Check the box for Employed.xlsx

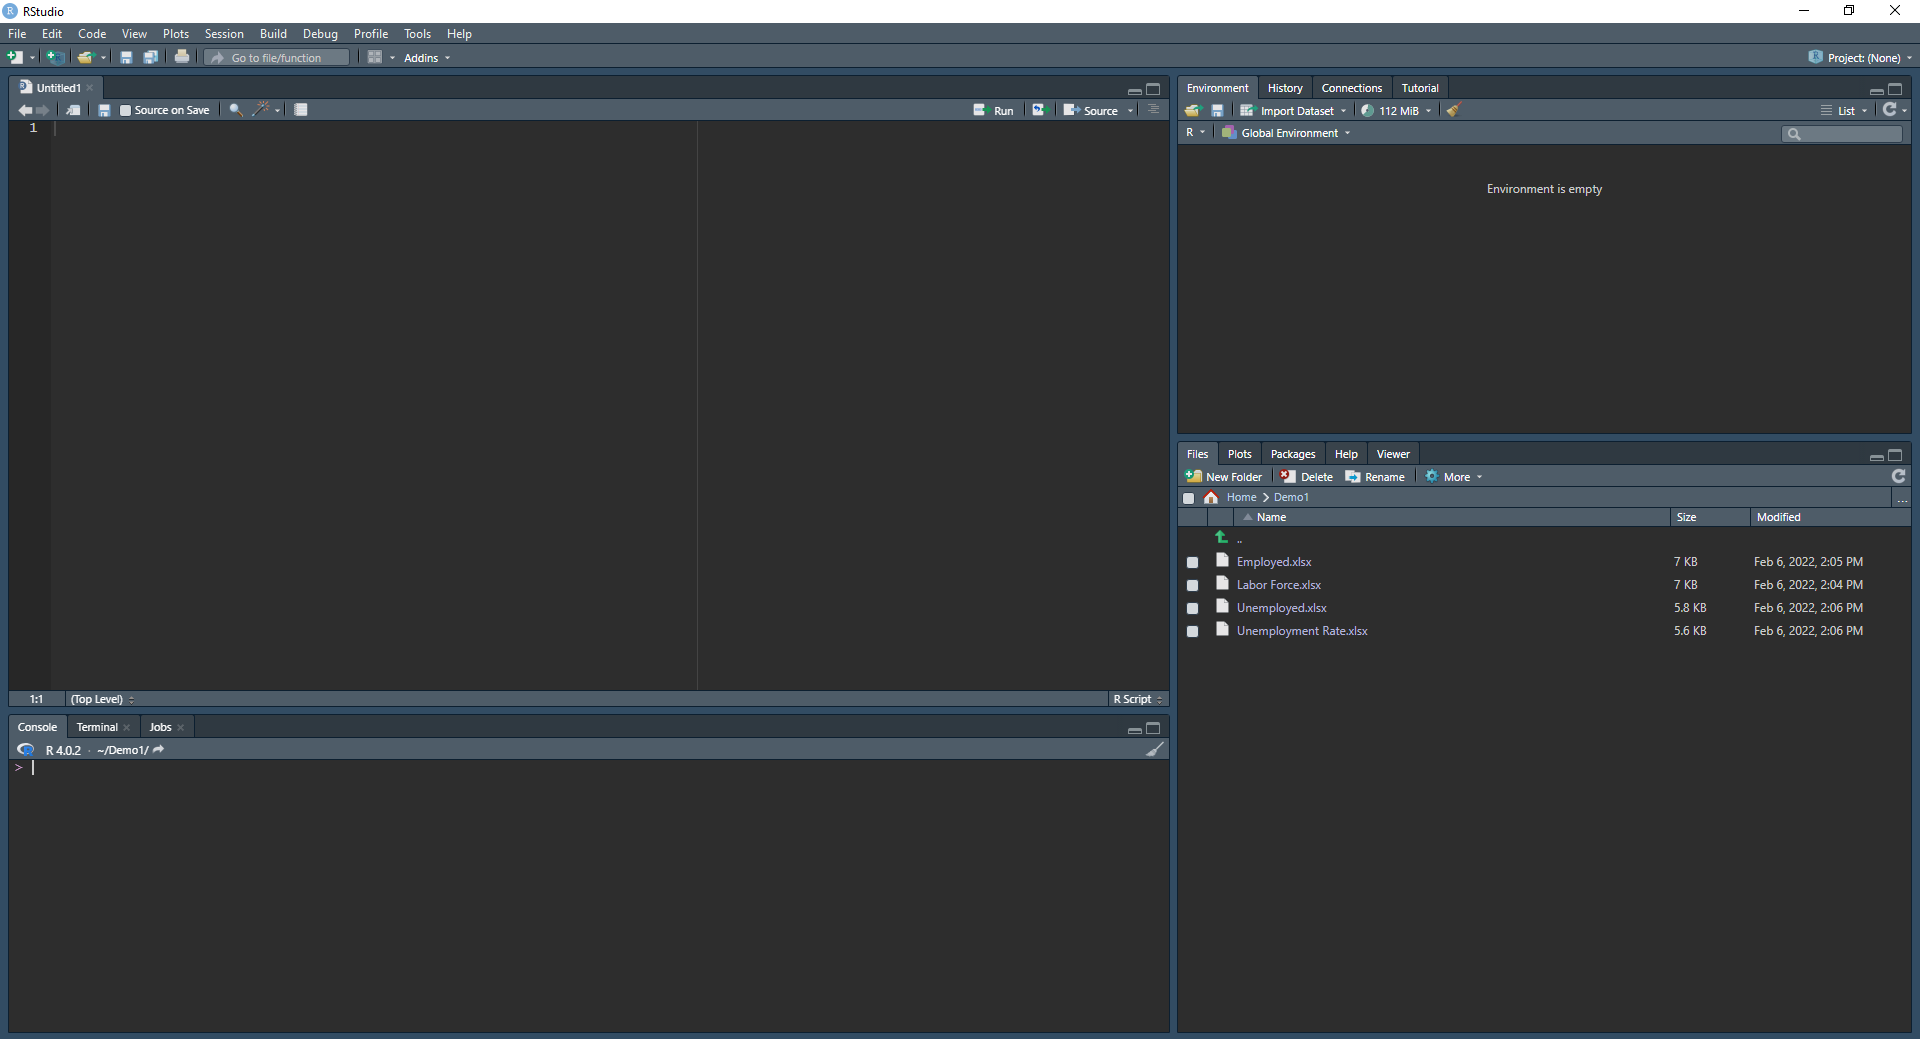click(1192, 563)
